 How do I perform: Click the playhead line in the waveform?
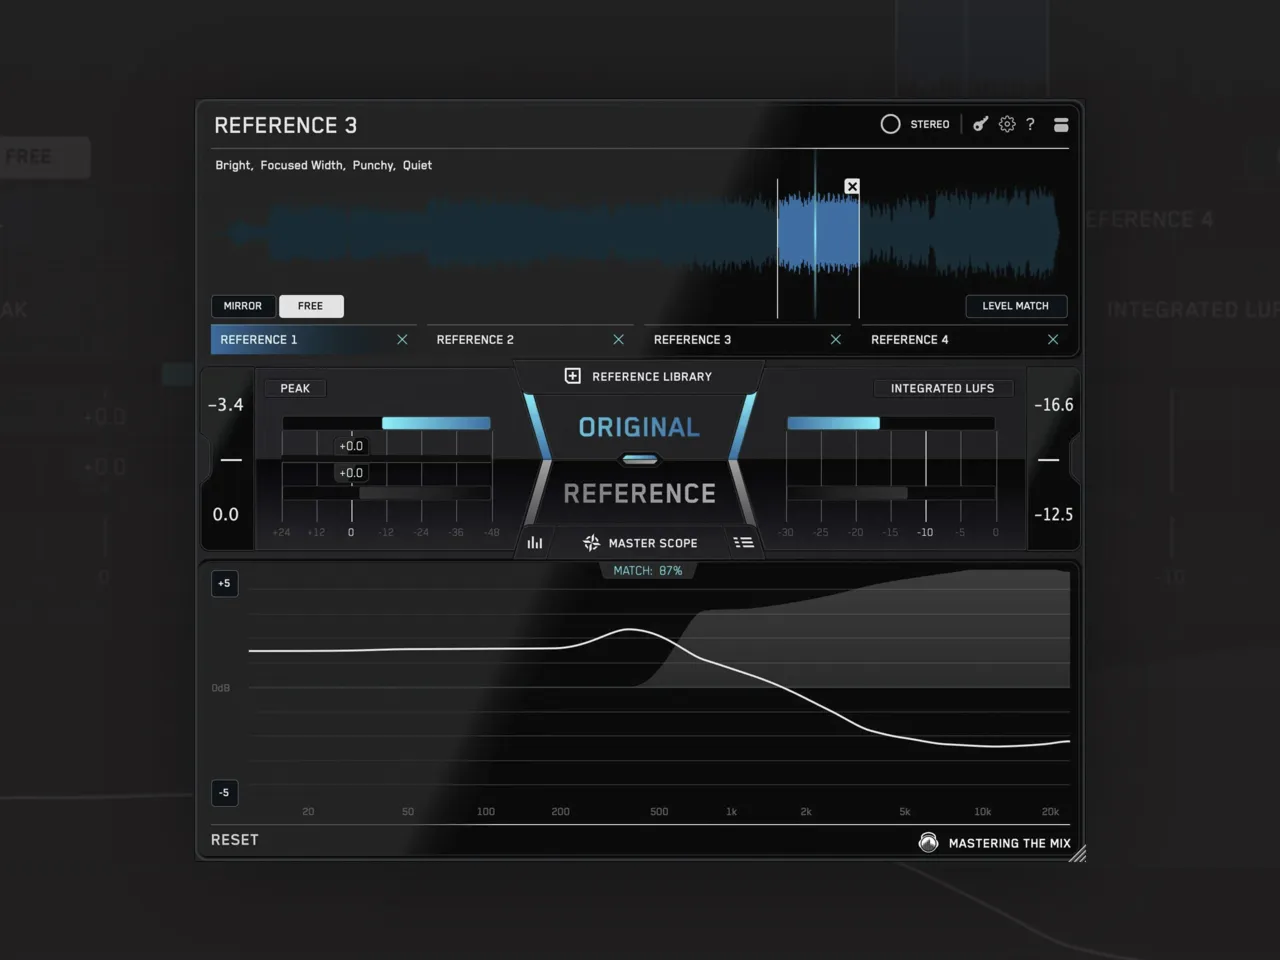click(815, 233)
